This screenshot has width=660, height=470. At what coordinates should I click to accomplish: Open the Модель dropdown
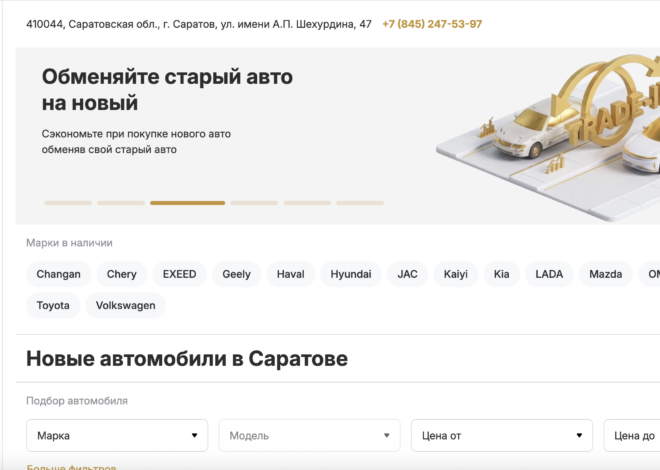[309, 435]
